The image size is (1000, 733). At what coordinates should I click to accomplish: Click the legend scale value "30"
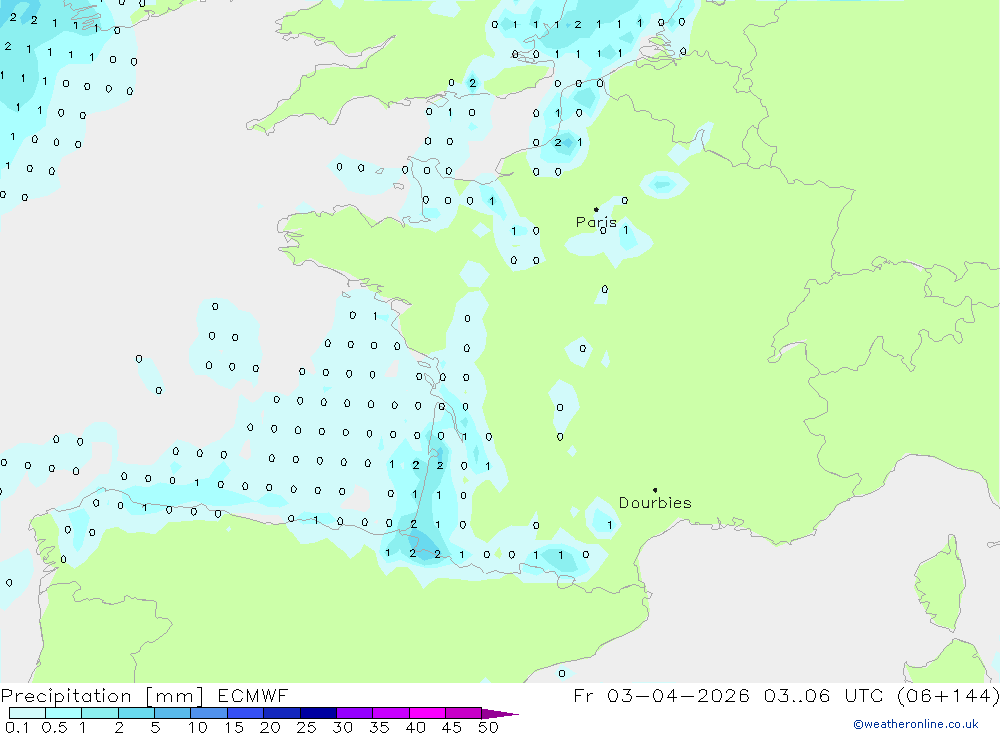(x=343, y=727)
